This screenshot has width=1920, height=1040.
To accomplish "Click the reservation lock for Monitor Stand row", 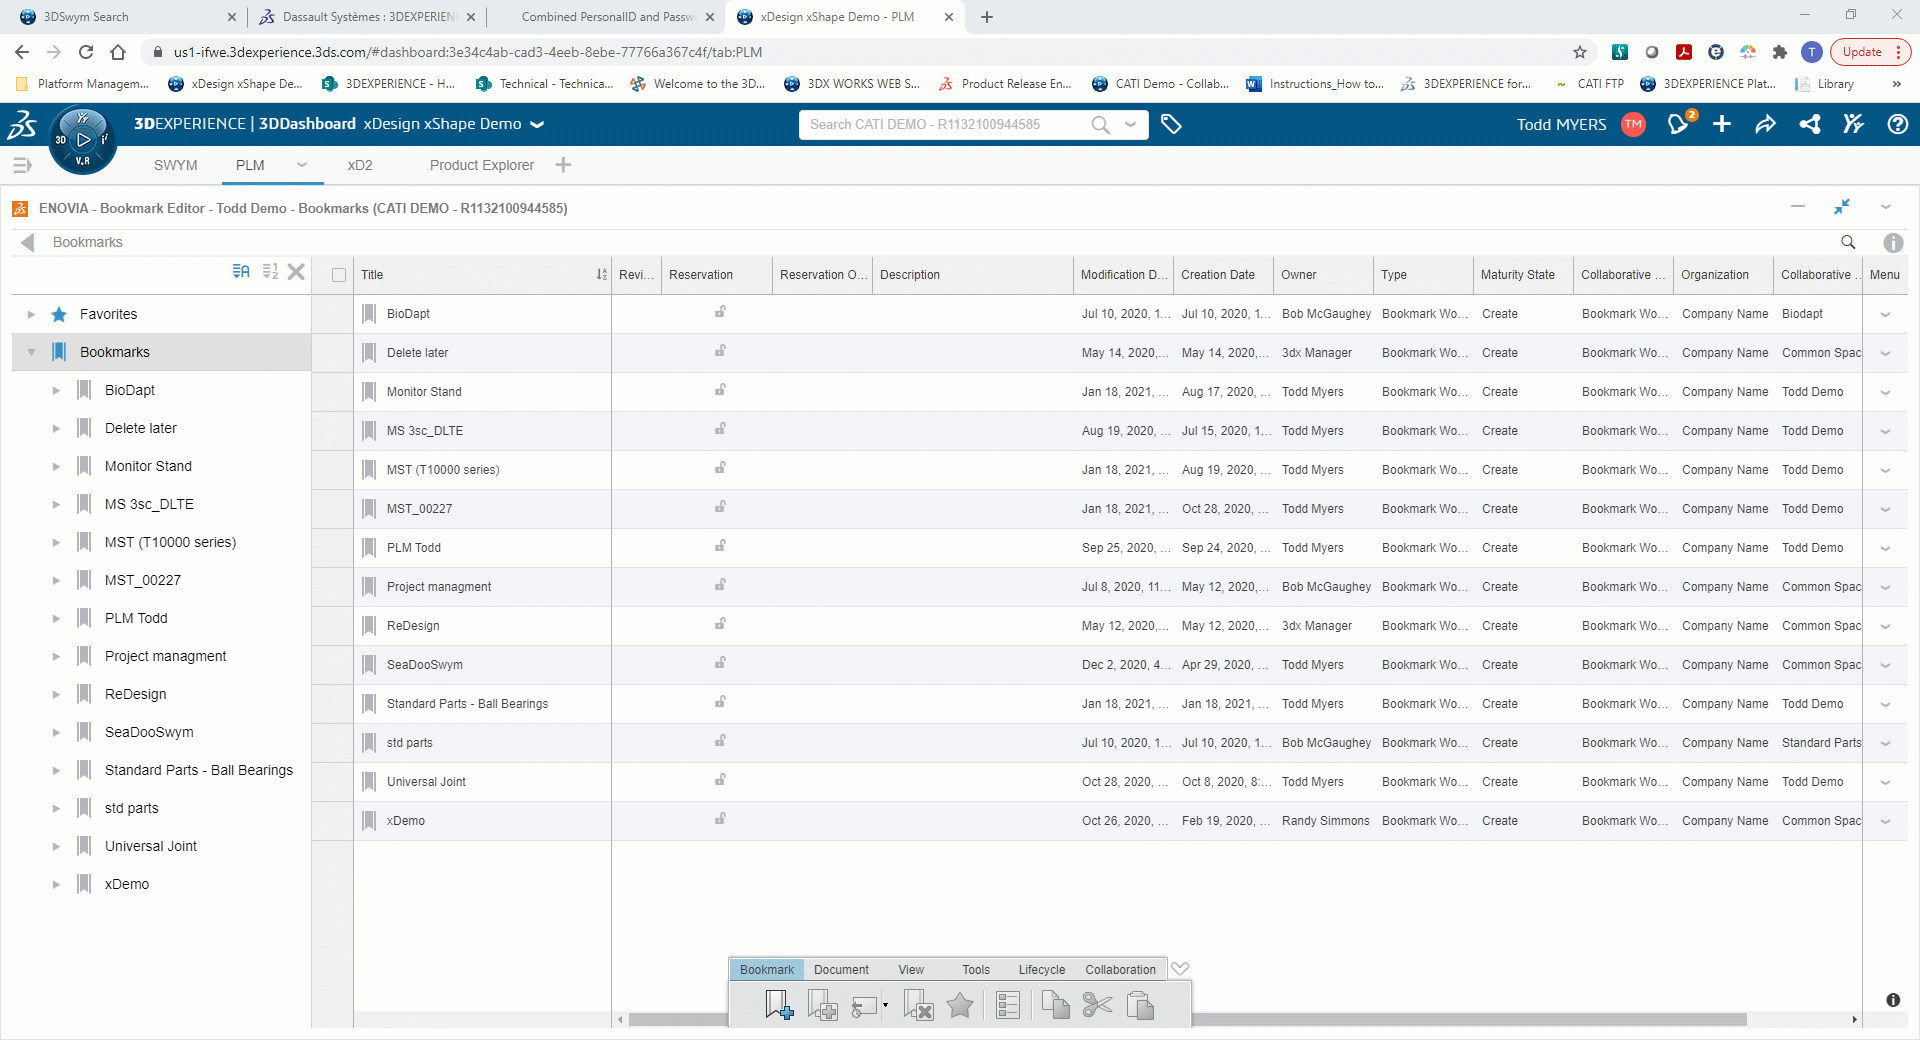I will coord(720,390).
